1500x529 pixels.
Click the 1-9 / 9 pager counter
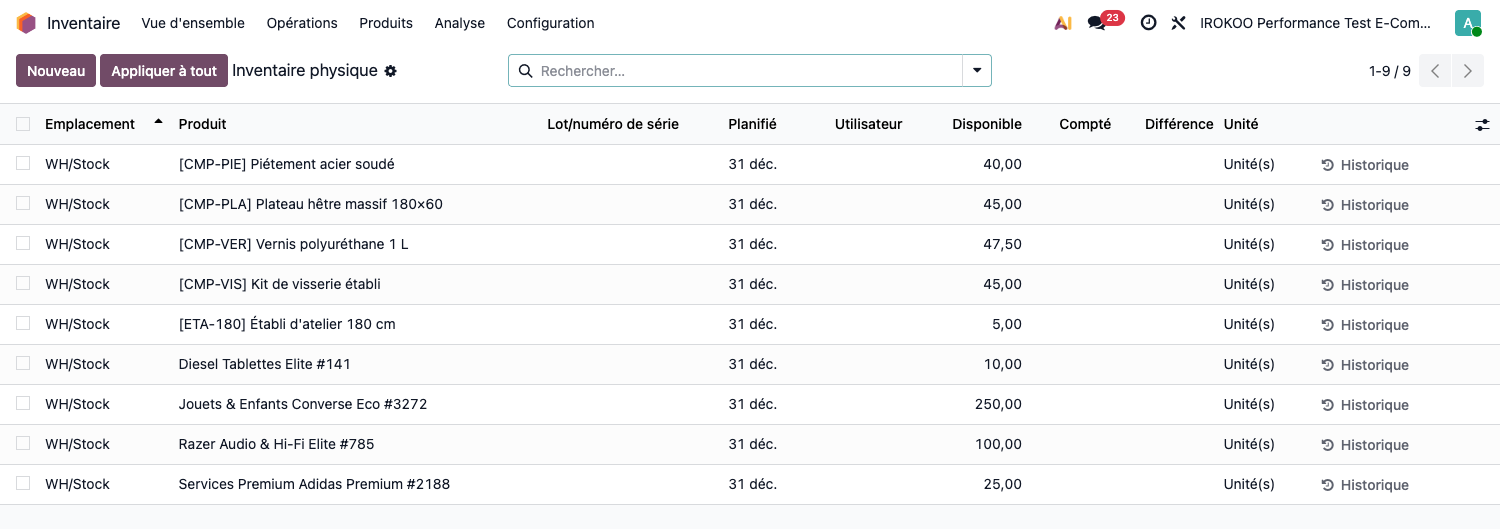coord(1390,71)
